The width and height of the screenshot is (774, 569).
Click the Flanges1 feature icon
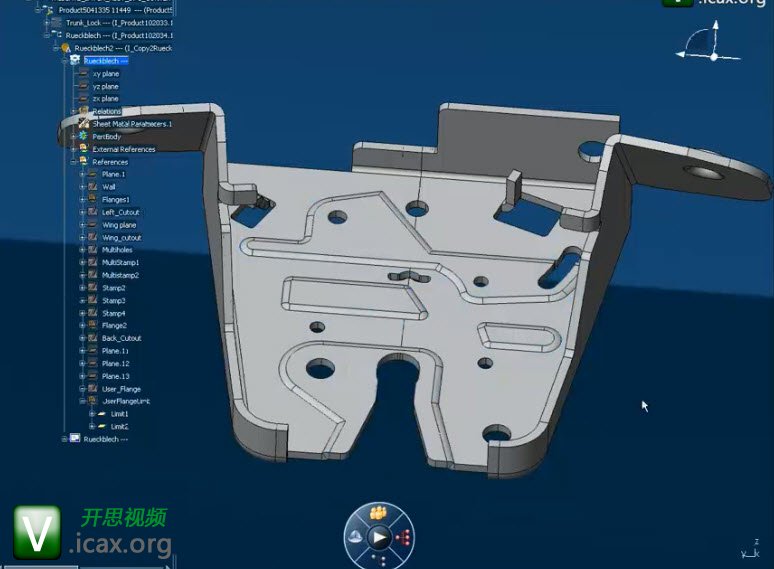click(x=92, y=199)
